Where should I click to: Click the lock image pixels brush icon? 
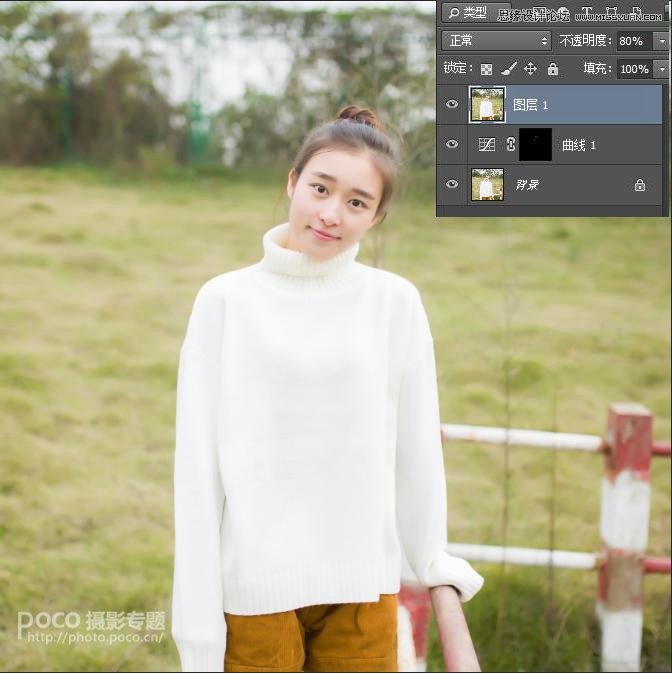pos(508,69)
